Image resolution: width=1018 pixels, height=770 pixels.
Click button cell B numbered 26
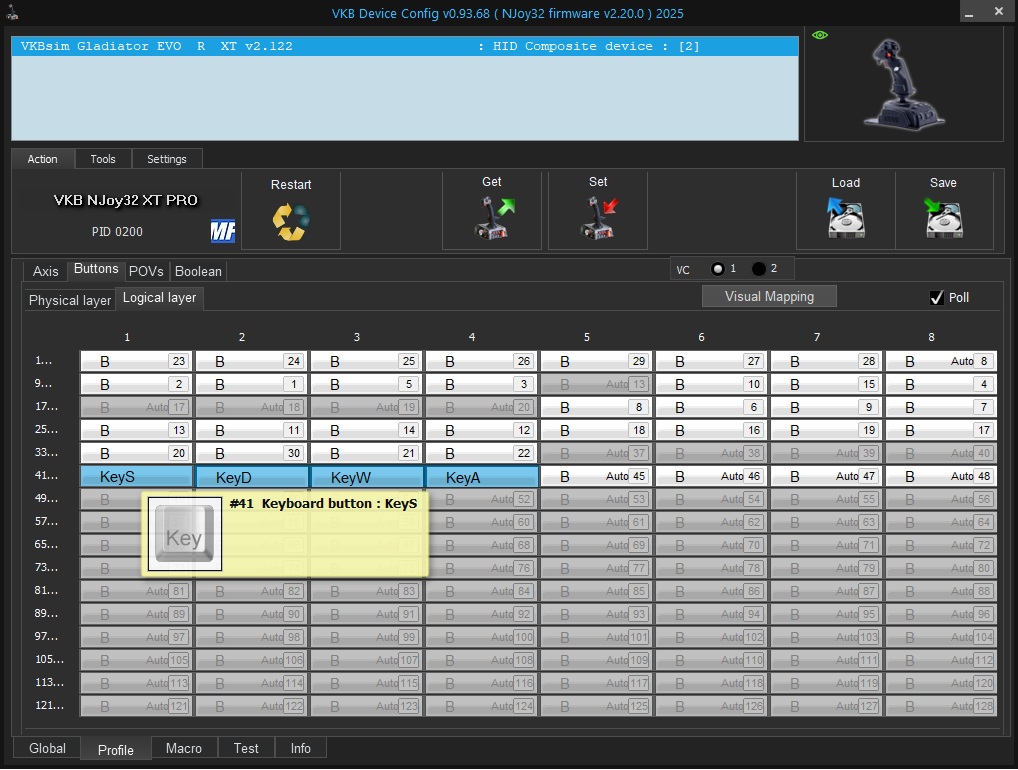point(482,361)
